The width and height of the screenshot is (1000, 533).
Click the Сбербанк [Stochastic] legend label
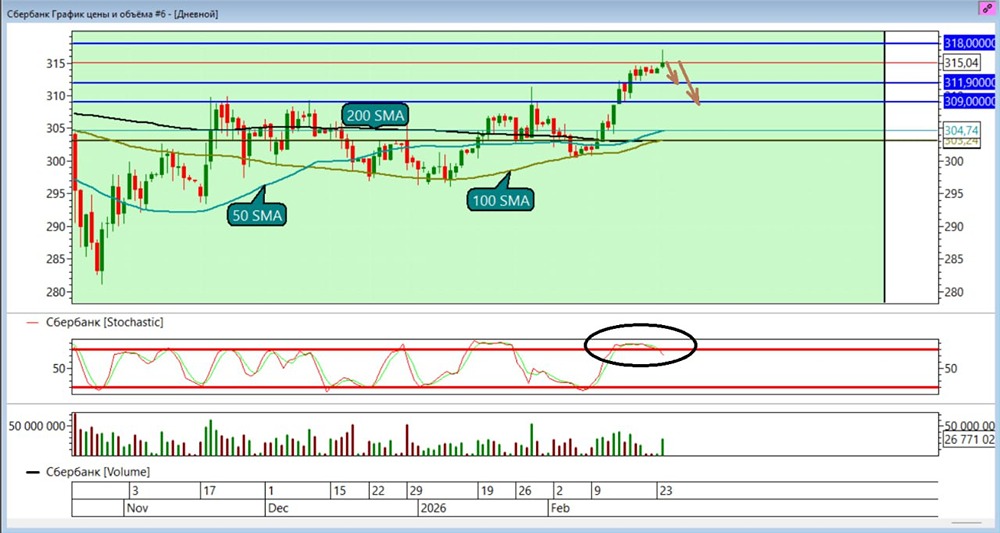[x=104, y=323]
